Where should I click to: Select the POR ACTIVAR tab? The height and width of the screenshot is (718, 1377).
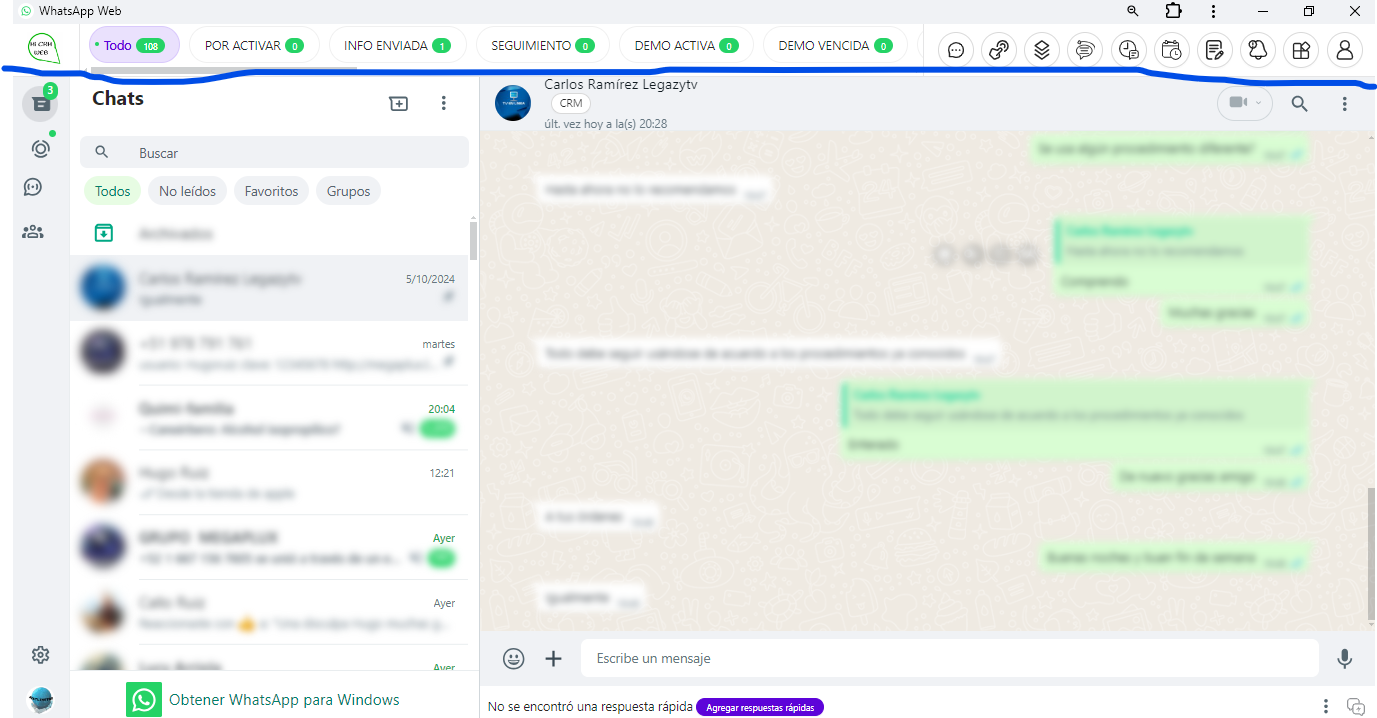point(253,45)
